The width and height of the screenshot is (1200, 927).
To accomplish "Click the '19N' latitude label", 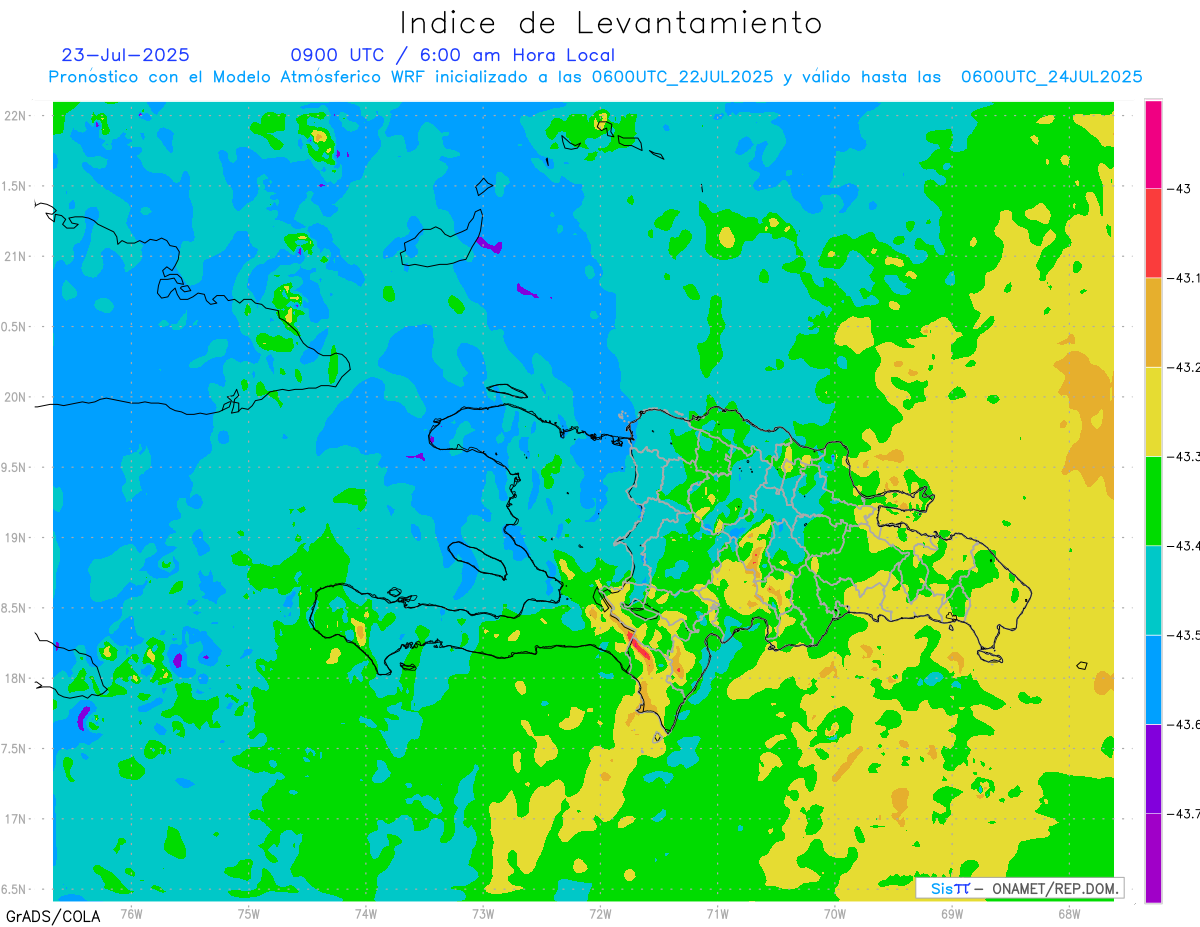I will click(x=16, y=538).
